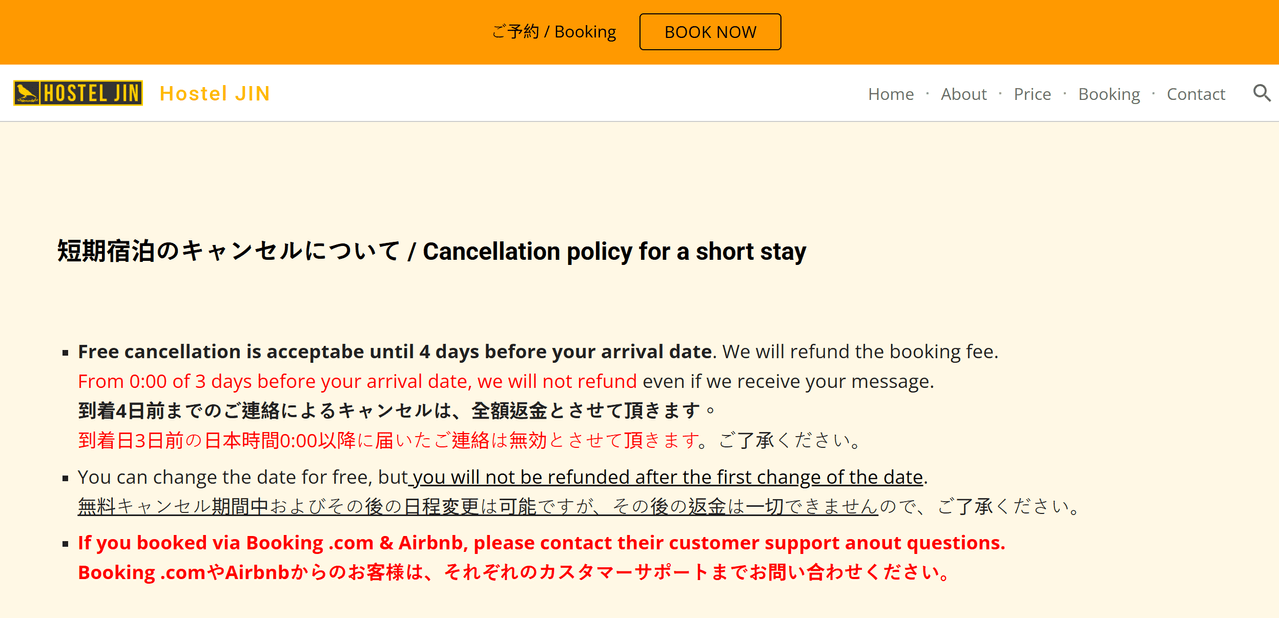Go to the Home page
This screenshot has width=1279, height=618.
coord(891,94)
